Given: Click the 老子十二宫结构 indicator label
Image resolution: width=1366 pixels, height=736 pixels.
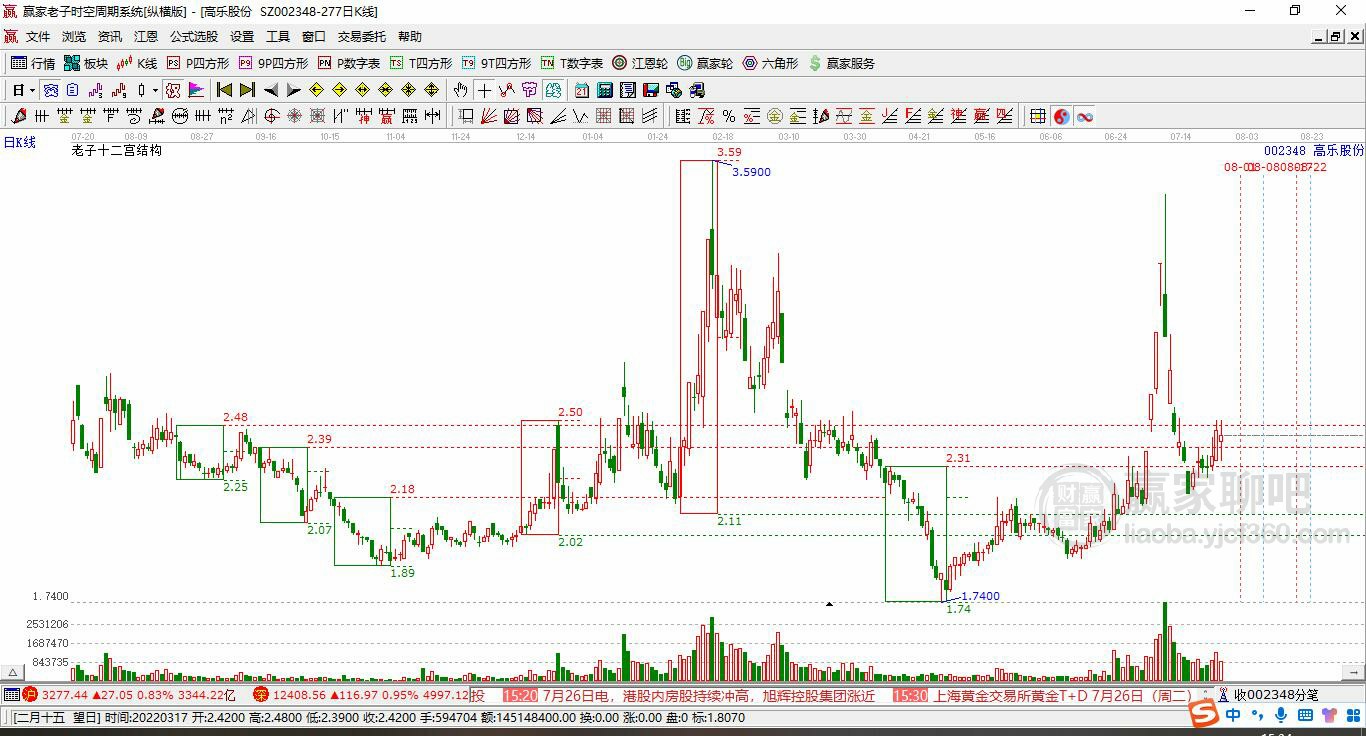Looking at the screenshot, I should pyautogui.click(x=117, y=151).
